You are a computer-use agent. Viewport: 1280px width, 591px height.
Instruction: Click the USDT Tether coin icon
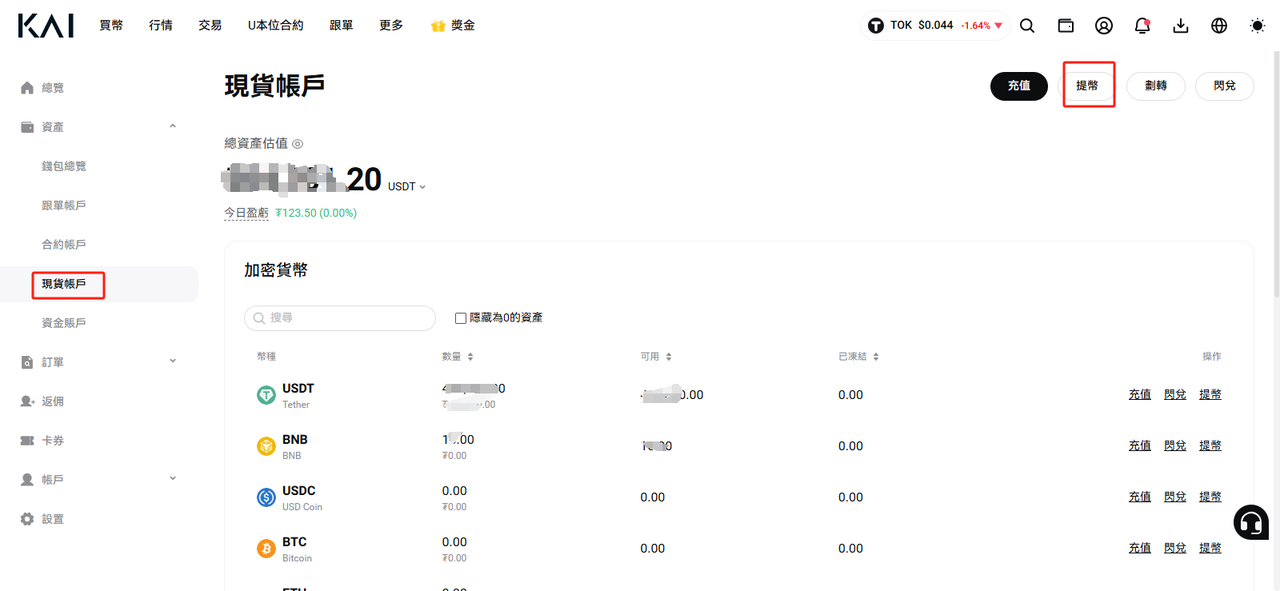pyautogui.click(x=266, y=396)
